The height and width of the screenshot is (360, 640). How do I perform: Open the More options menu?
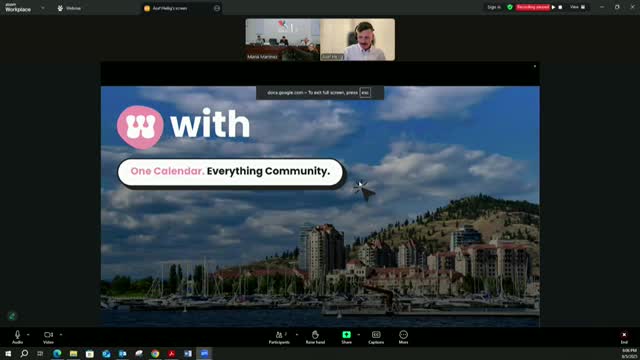tap(403, 337)
